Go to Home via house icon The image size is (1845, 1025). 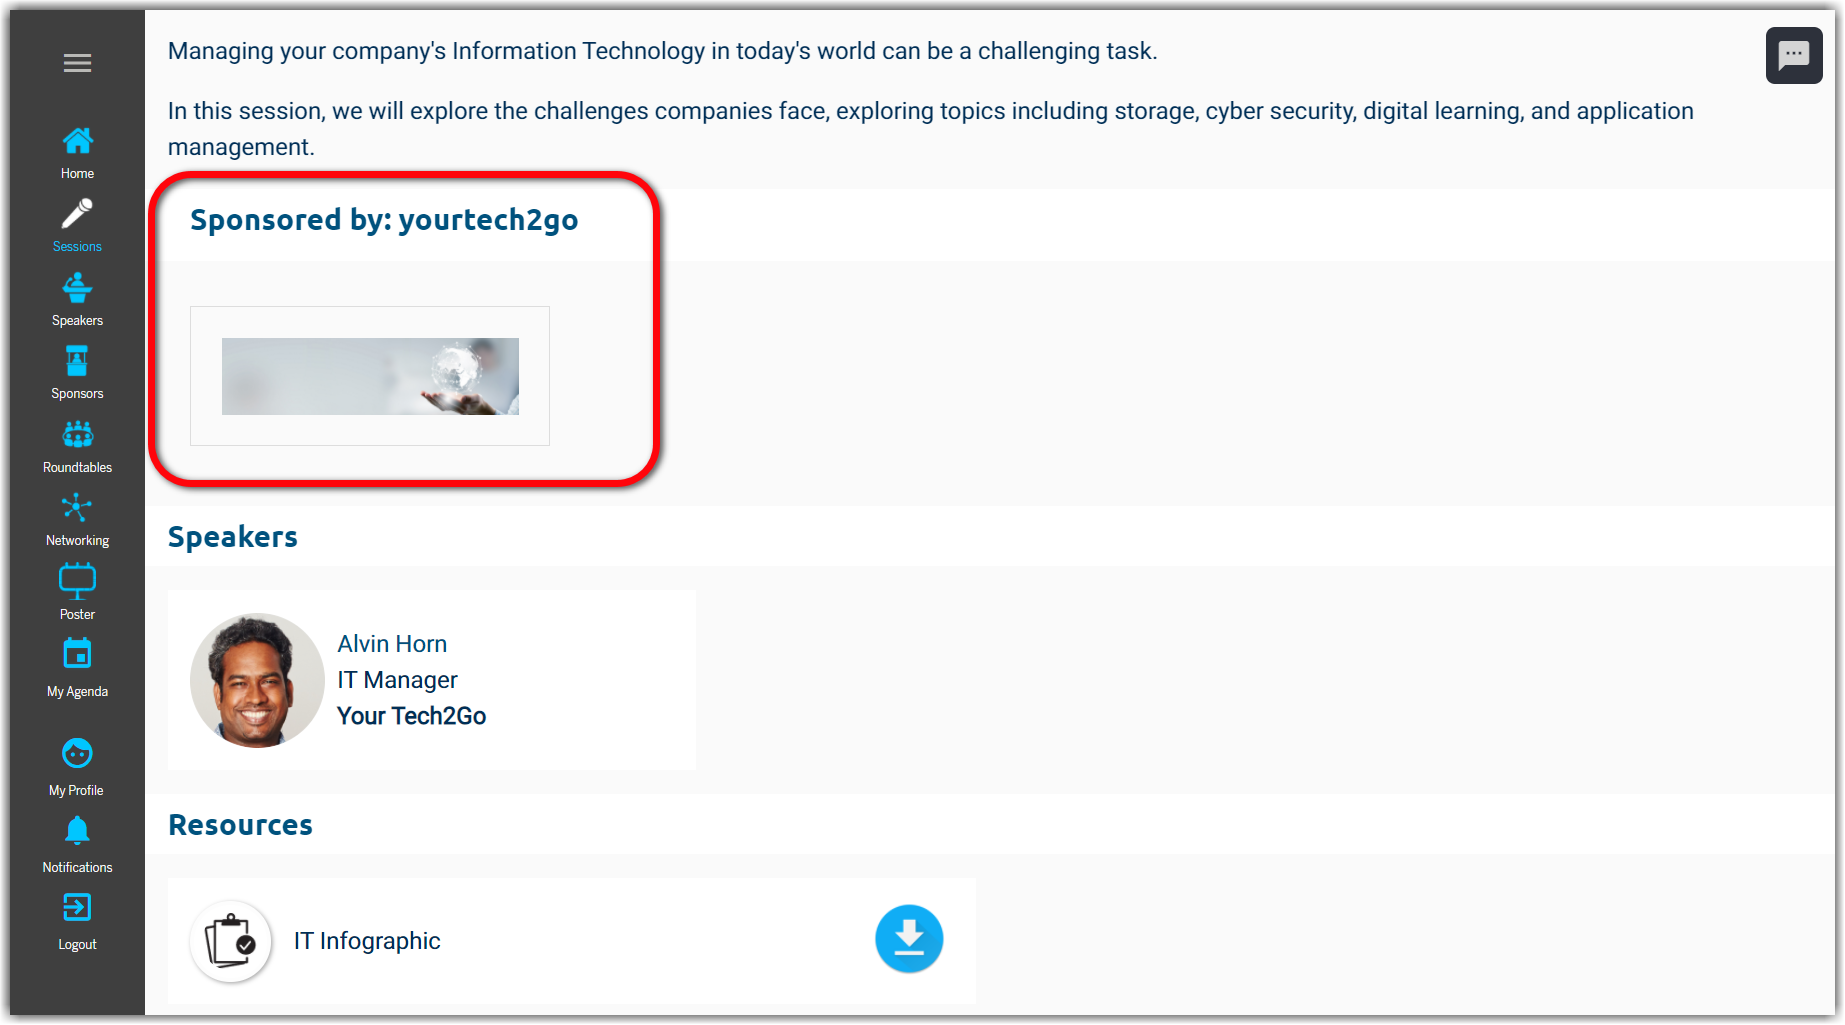(77, 141)
